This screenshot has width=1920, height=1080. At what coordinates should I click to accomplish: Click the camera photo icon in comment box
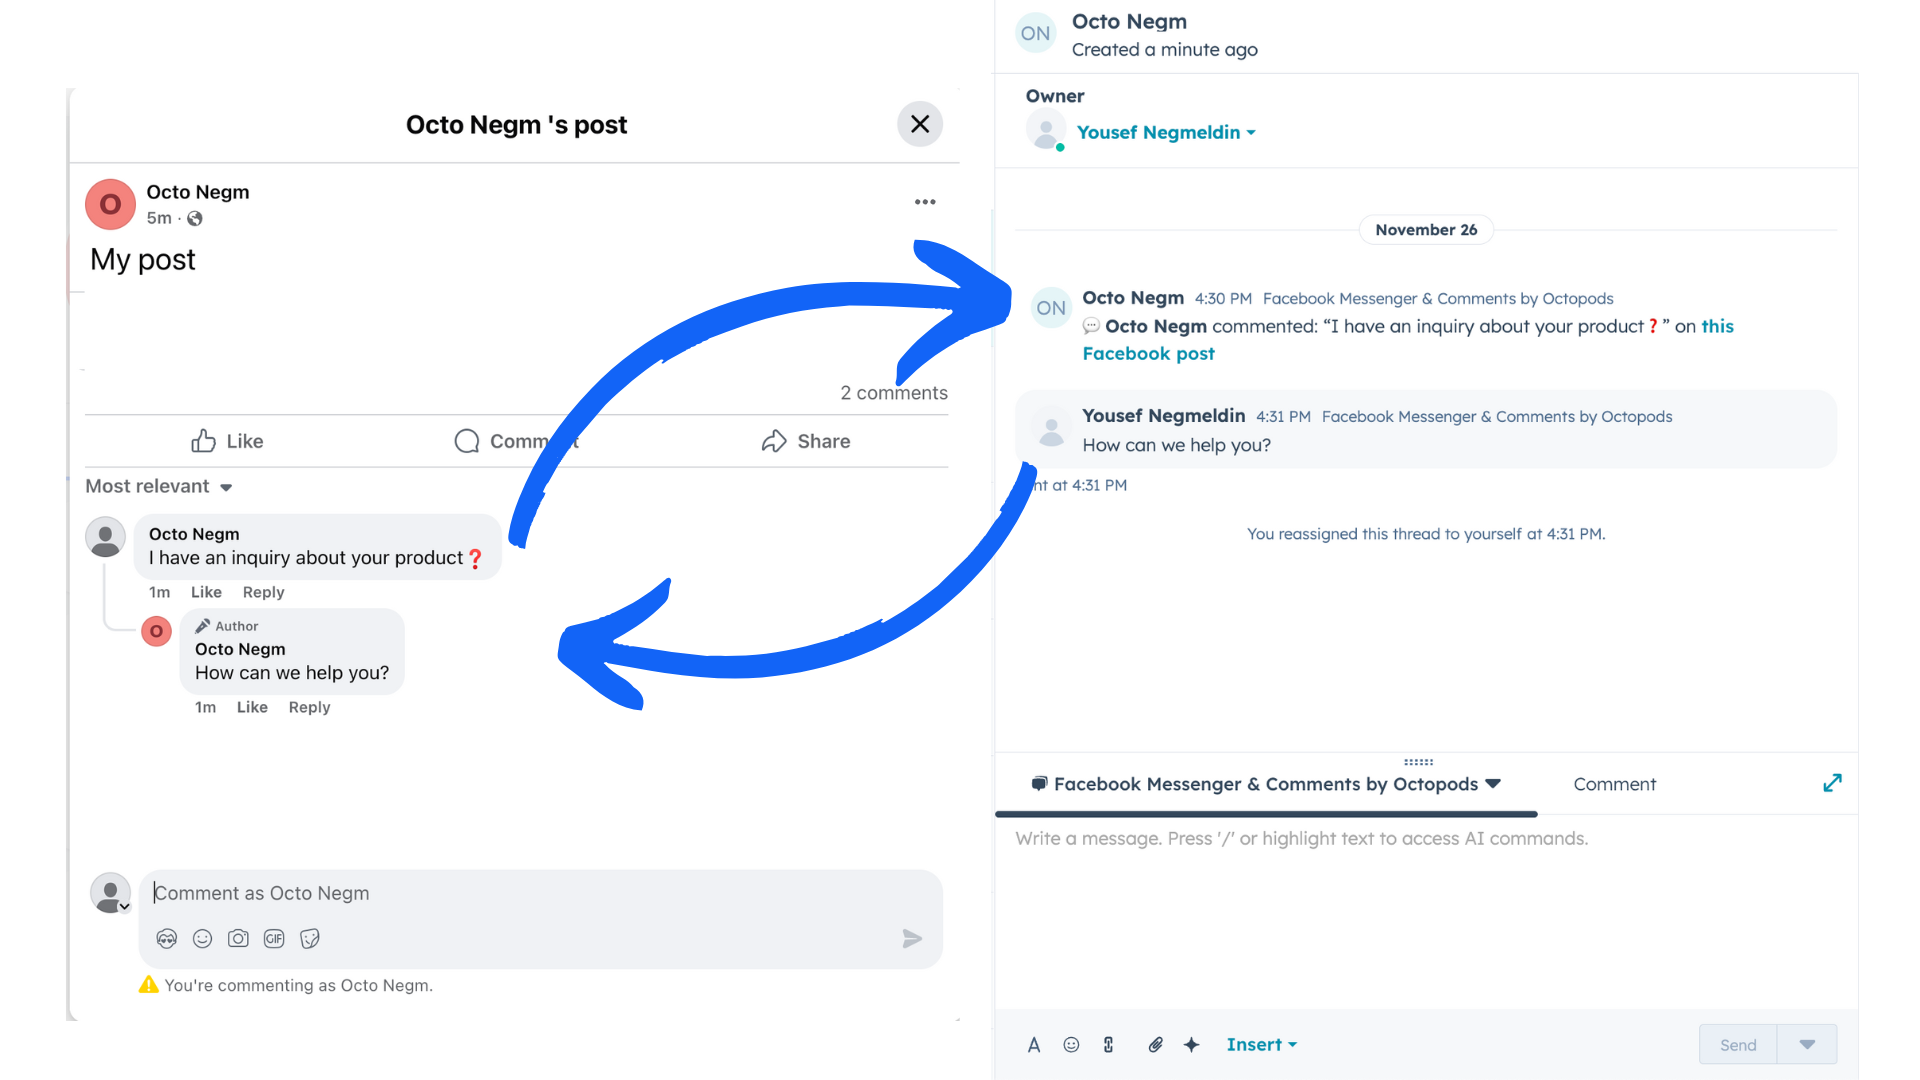[238, 938]
